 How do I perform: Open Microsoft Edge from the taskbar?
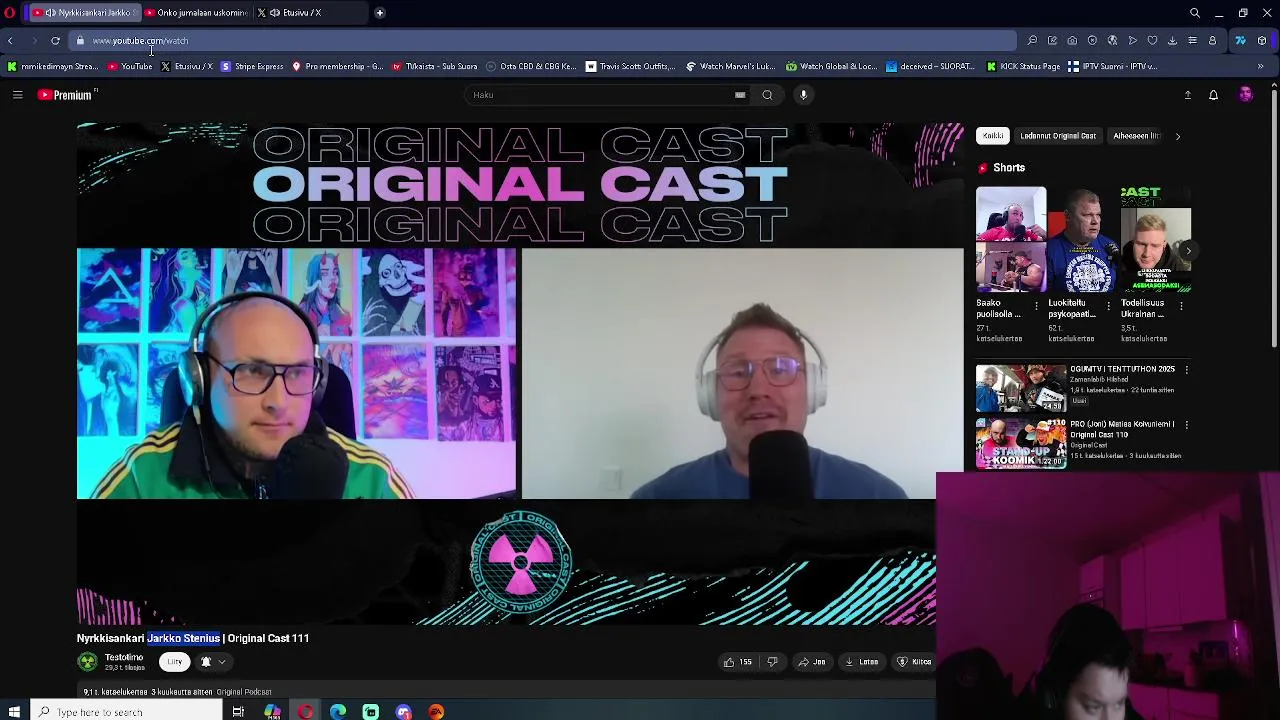pyautogui.click(x=338, y=712)
